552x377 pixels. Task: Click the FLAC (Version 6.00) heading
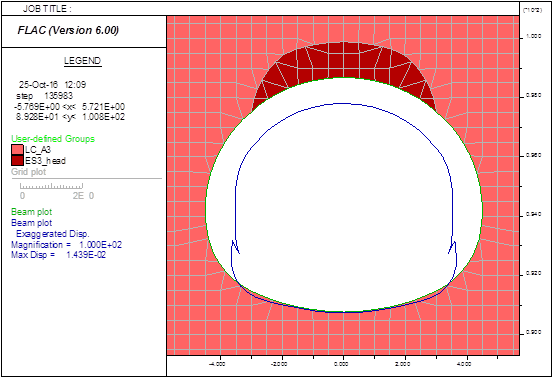click(x=68, y=30)
